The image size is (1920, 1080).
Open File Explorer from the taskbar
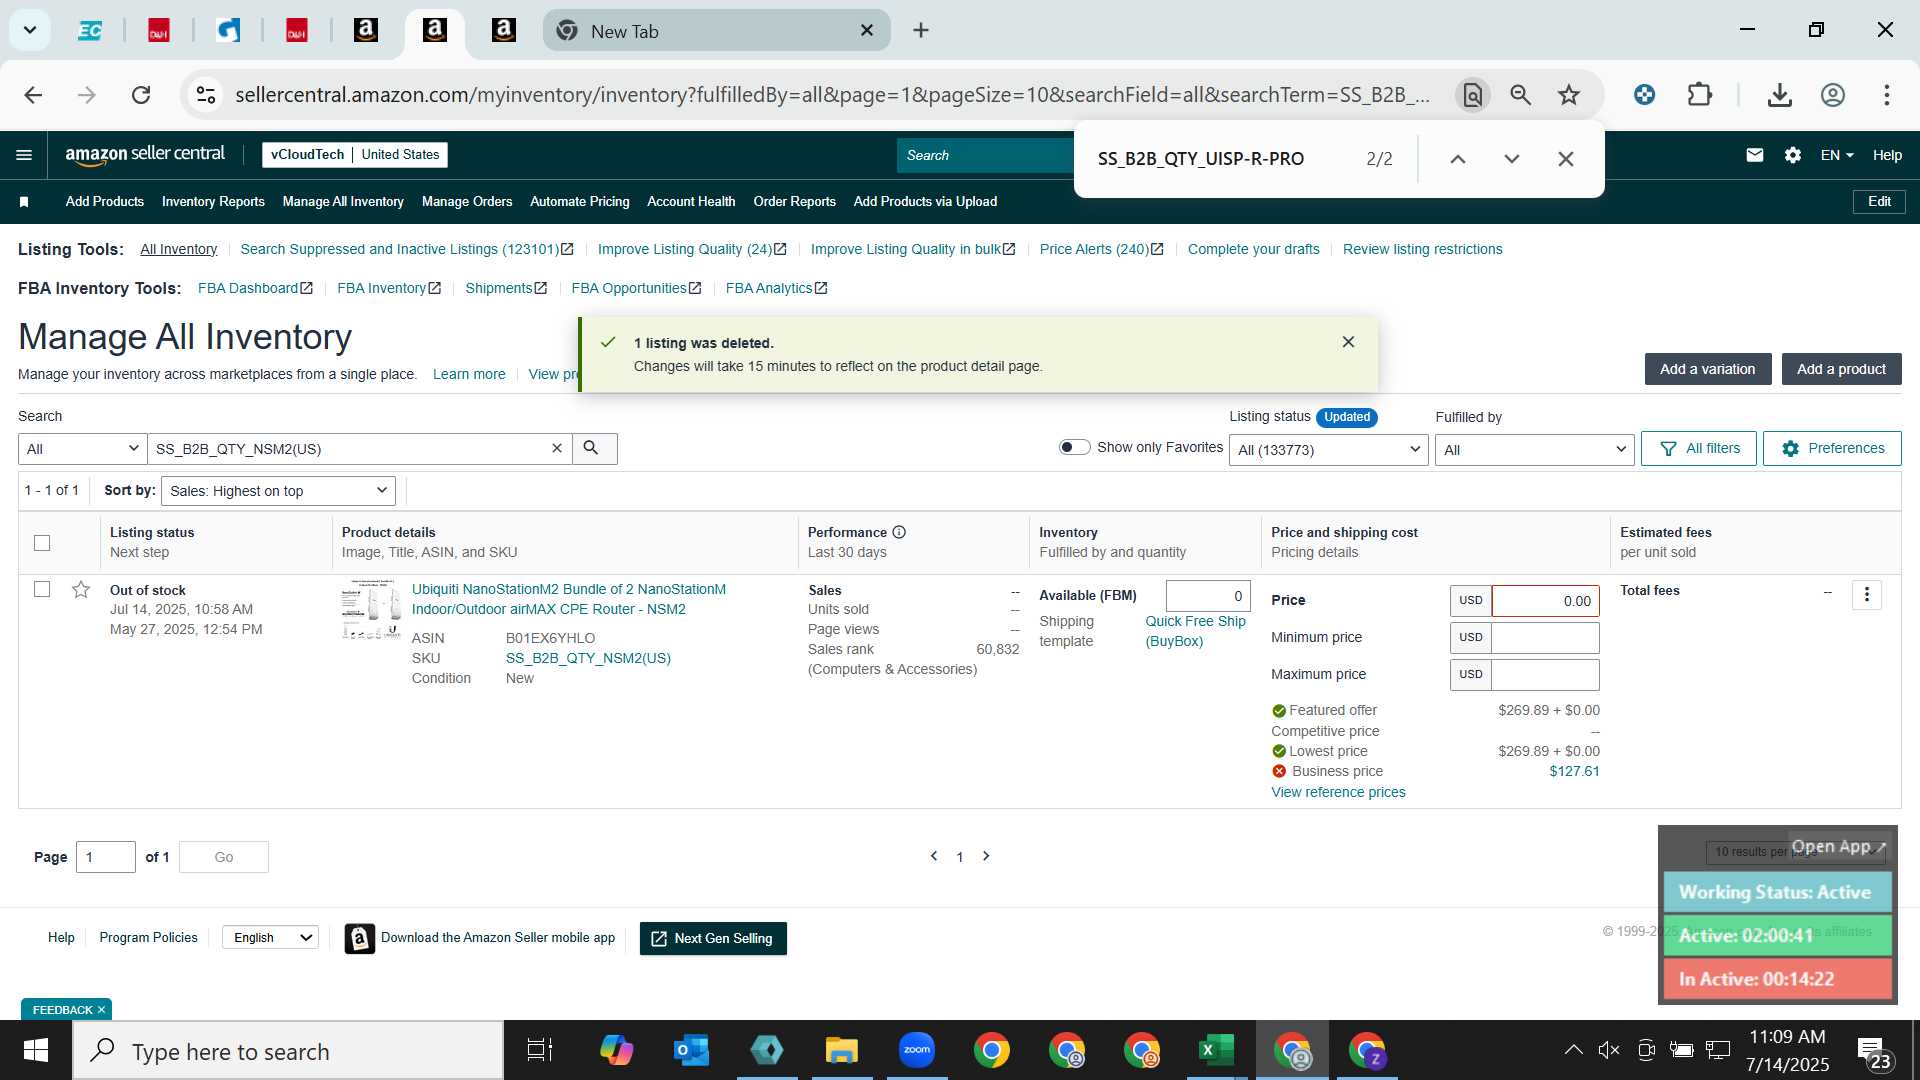pyautogui.click(x=842, y=1051)
